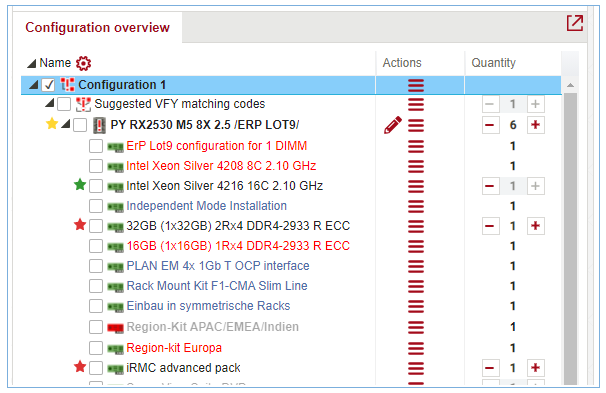Click yellow star beside PY RX2530 M5
606x393 pixels.
52,124
